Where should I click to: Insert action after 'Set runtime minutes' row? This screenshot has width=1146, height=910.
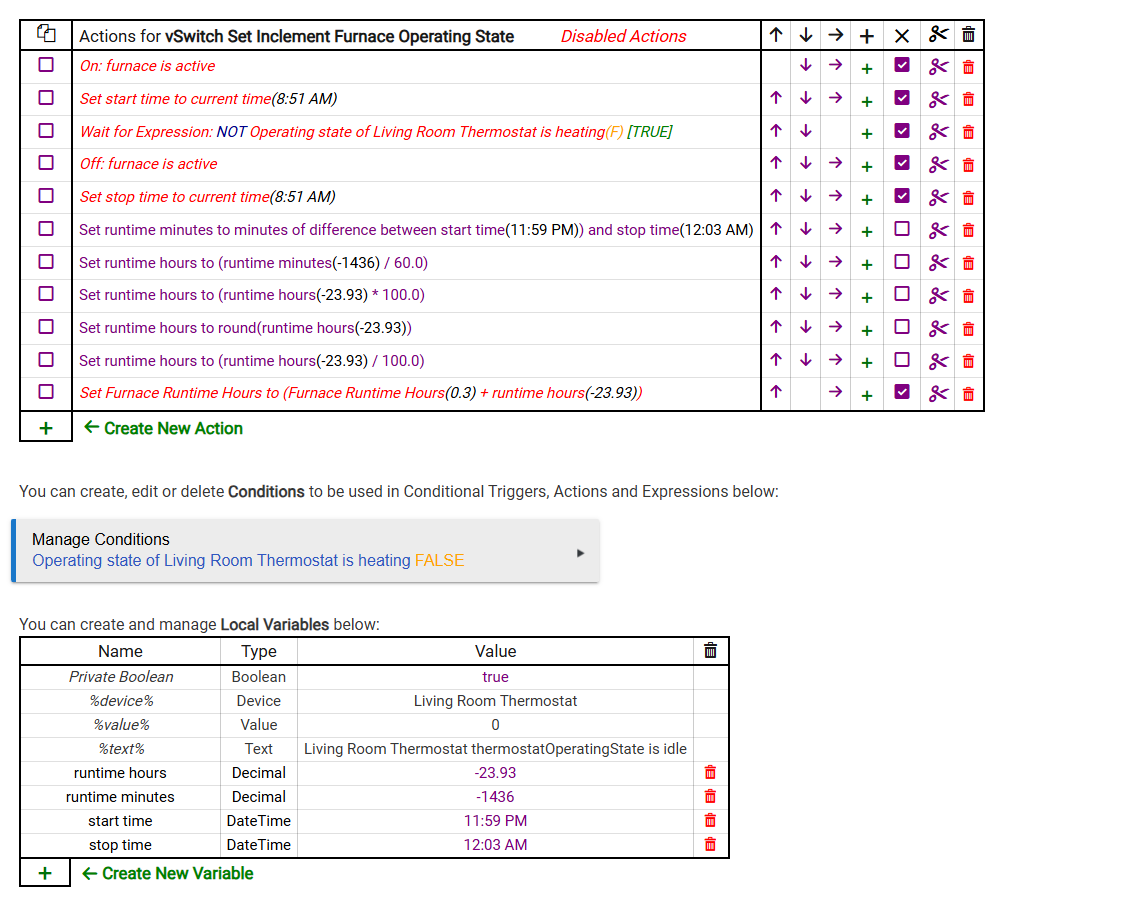(867, 231)
